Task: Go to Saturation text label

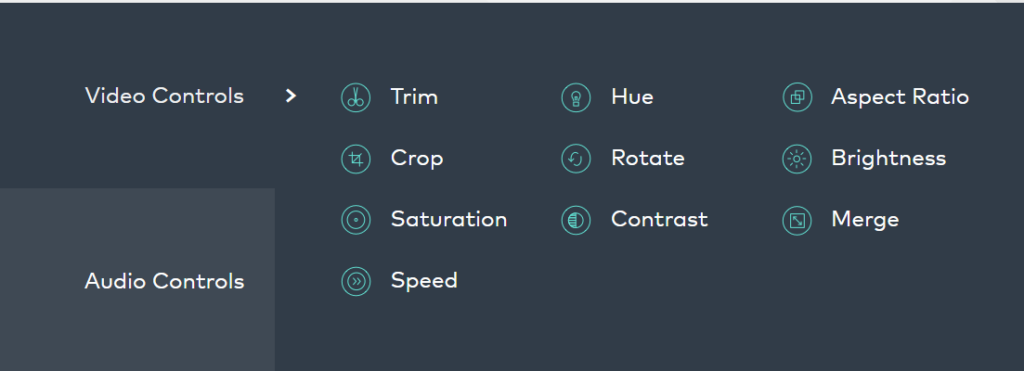Action: click(449, 219)
